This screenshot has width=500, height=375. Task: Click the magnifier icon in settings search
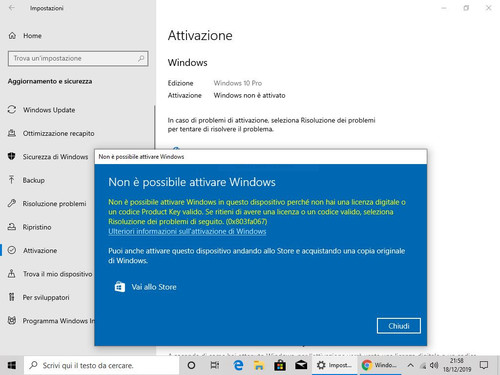click(x=141, y=59)
